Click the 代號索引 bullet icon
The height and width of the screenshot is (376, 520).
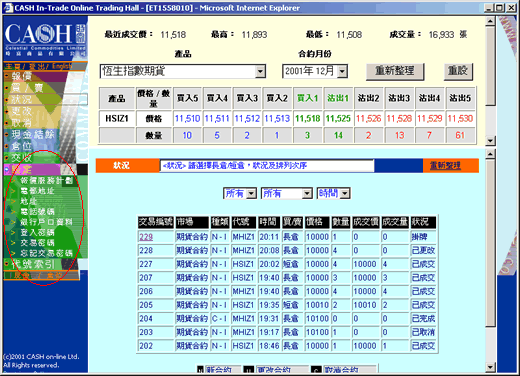(x=7, y=264)
